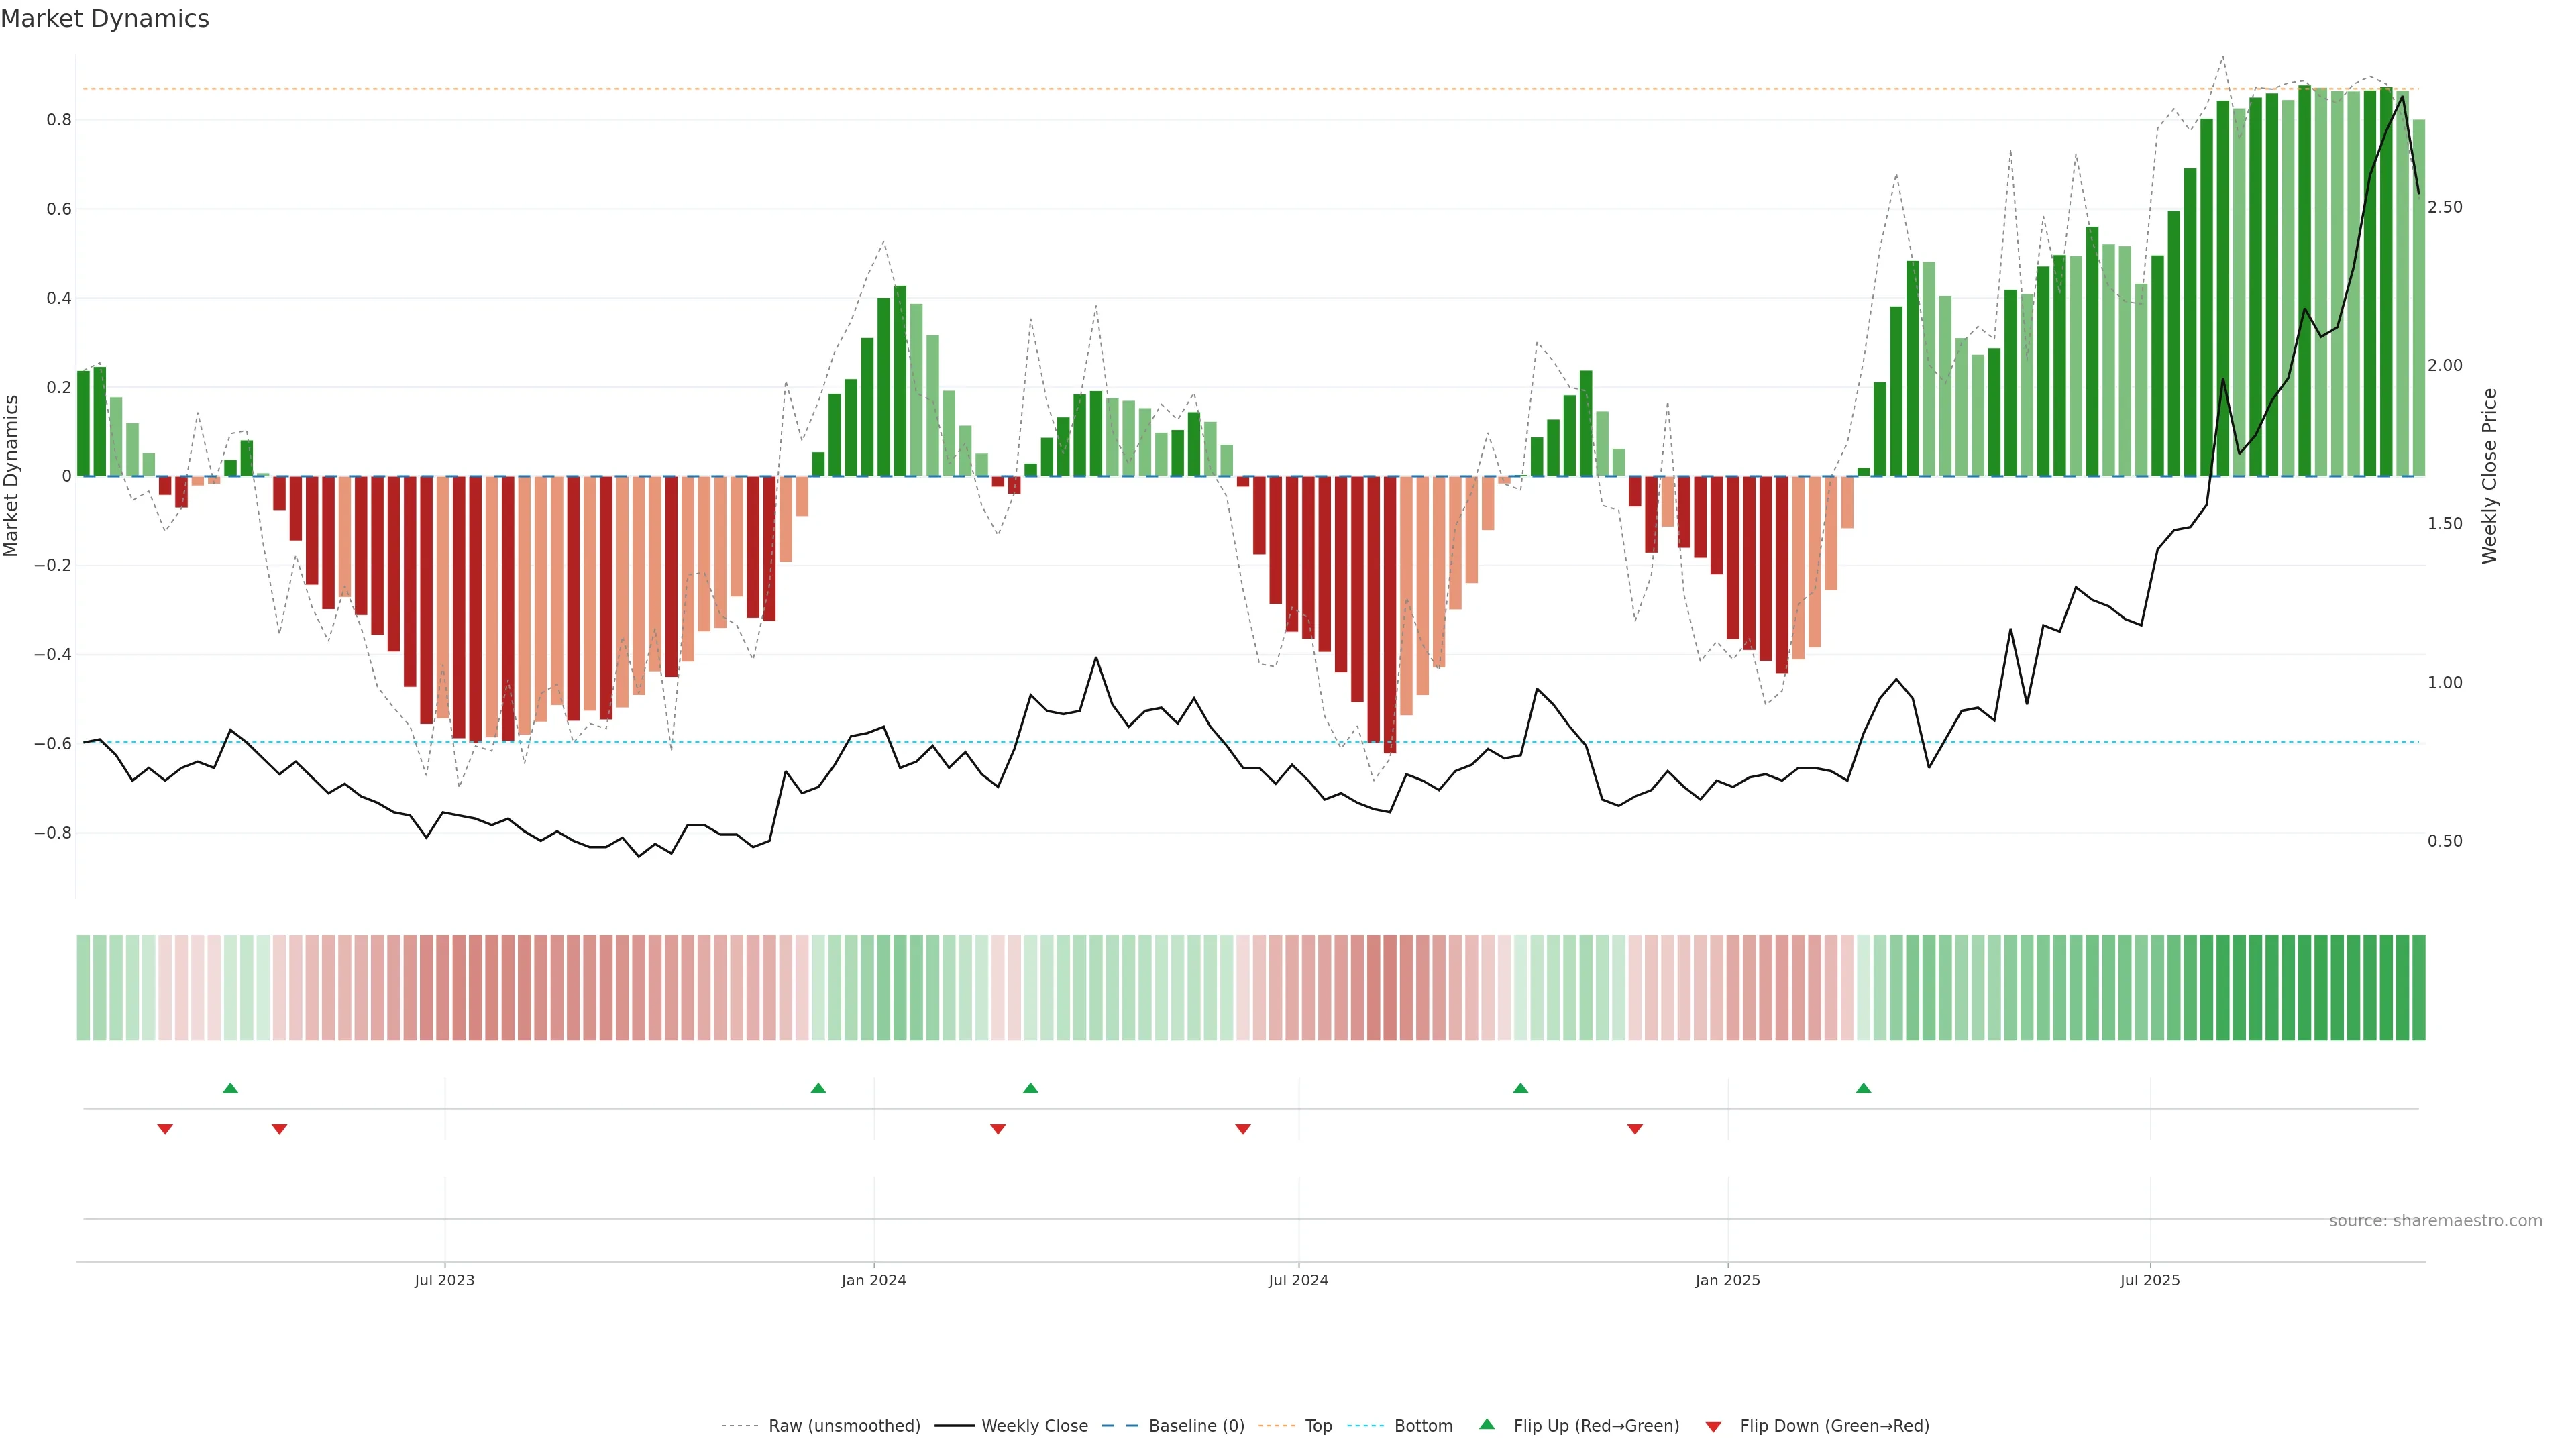Image resolution: width=2576 pixels, height=1449 pixels.
Task: Click the first green Flip Up triangle marker
Action: coord(230,1088)
